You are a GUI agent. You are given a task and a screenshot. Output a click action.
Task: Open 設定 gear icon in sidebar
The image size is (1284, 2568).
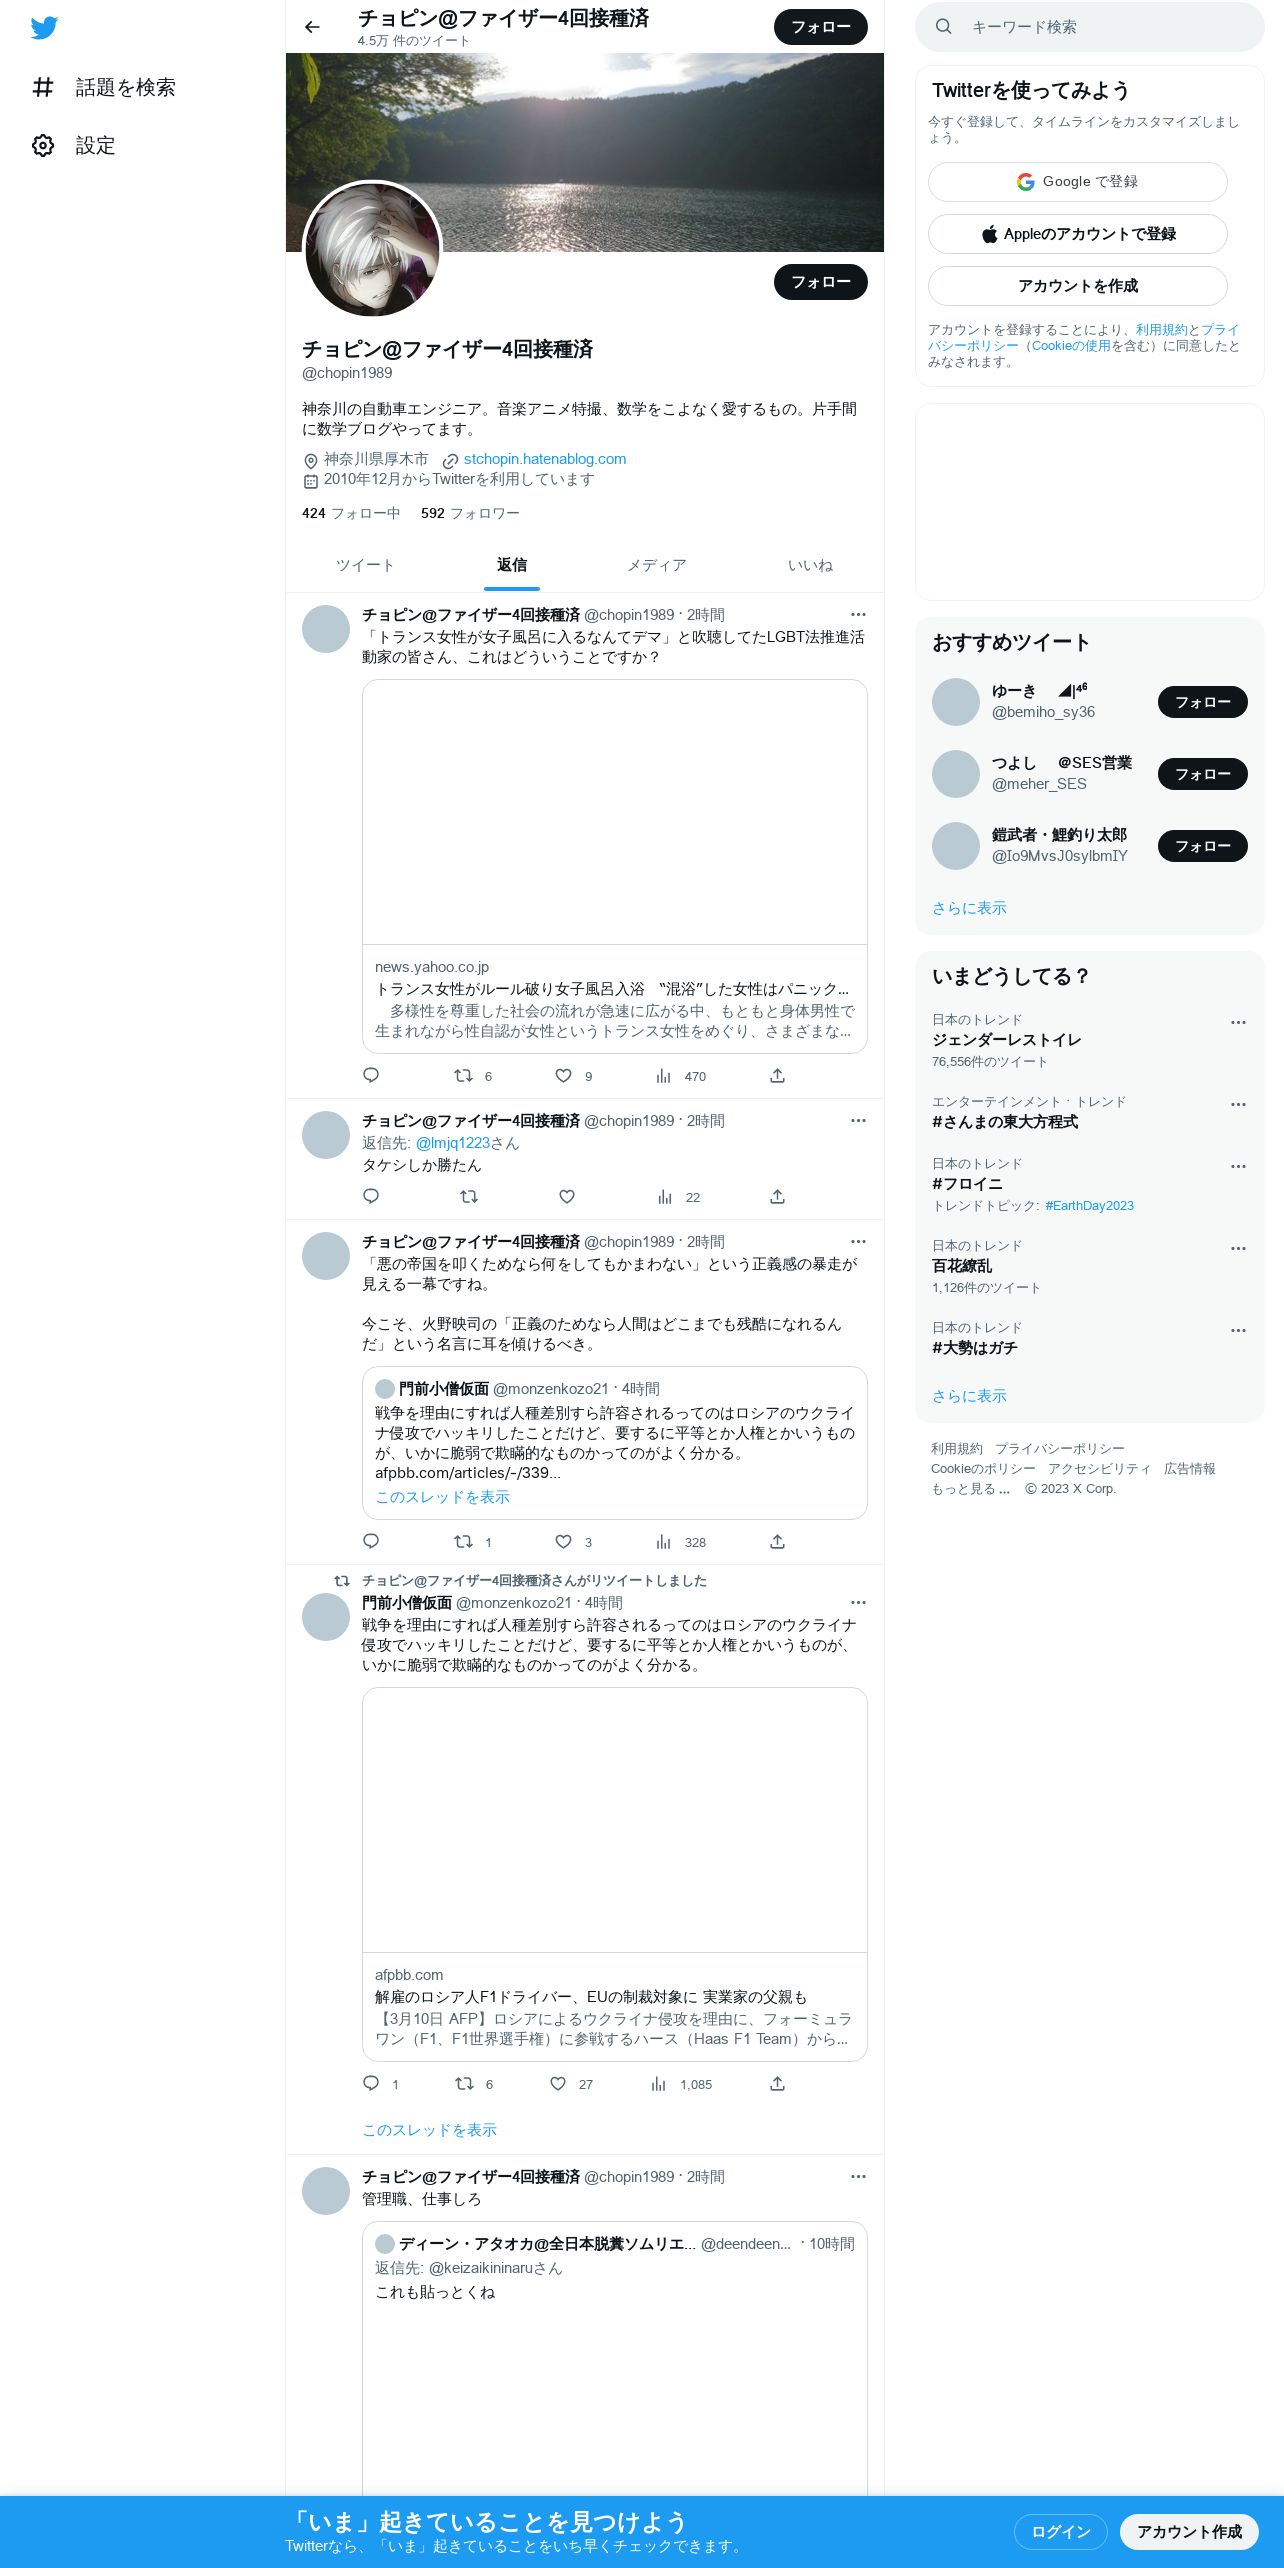(43, 145)
